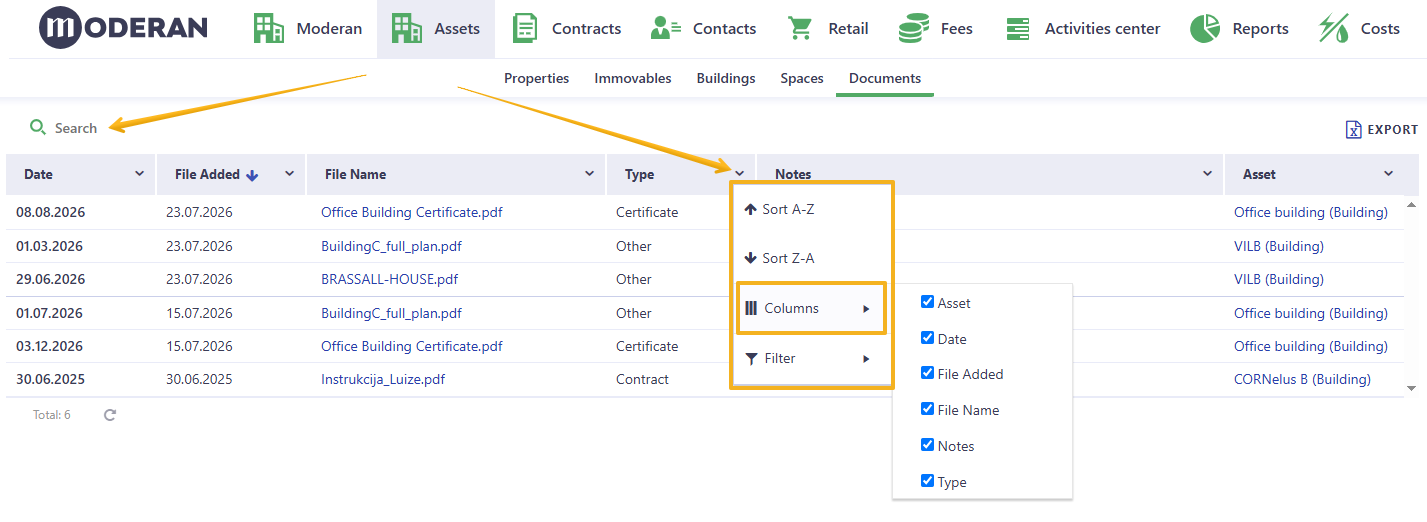Open the Reports menu
The width and height of the screenshot is (1427, 522).
tap(1240, 29)
